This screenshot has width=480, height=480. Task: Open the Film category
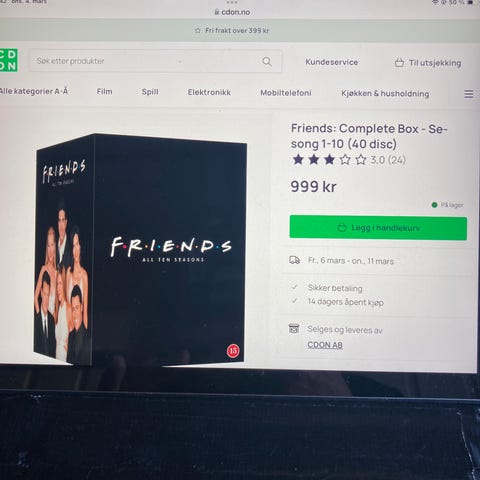[104, 91]
